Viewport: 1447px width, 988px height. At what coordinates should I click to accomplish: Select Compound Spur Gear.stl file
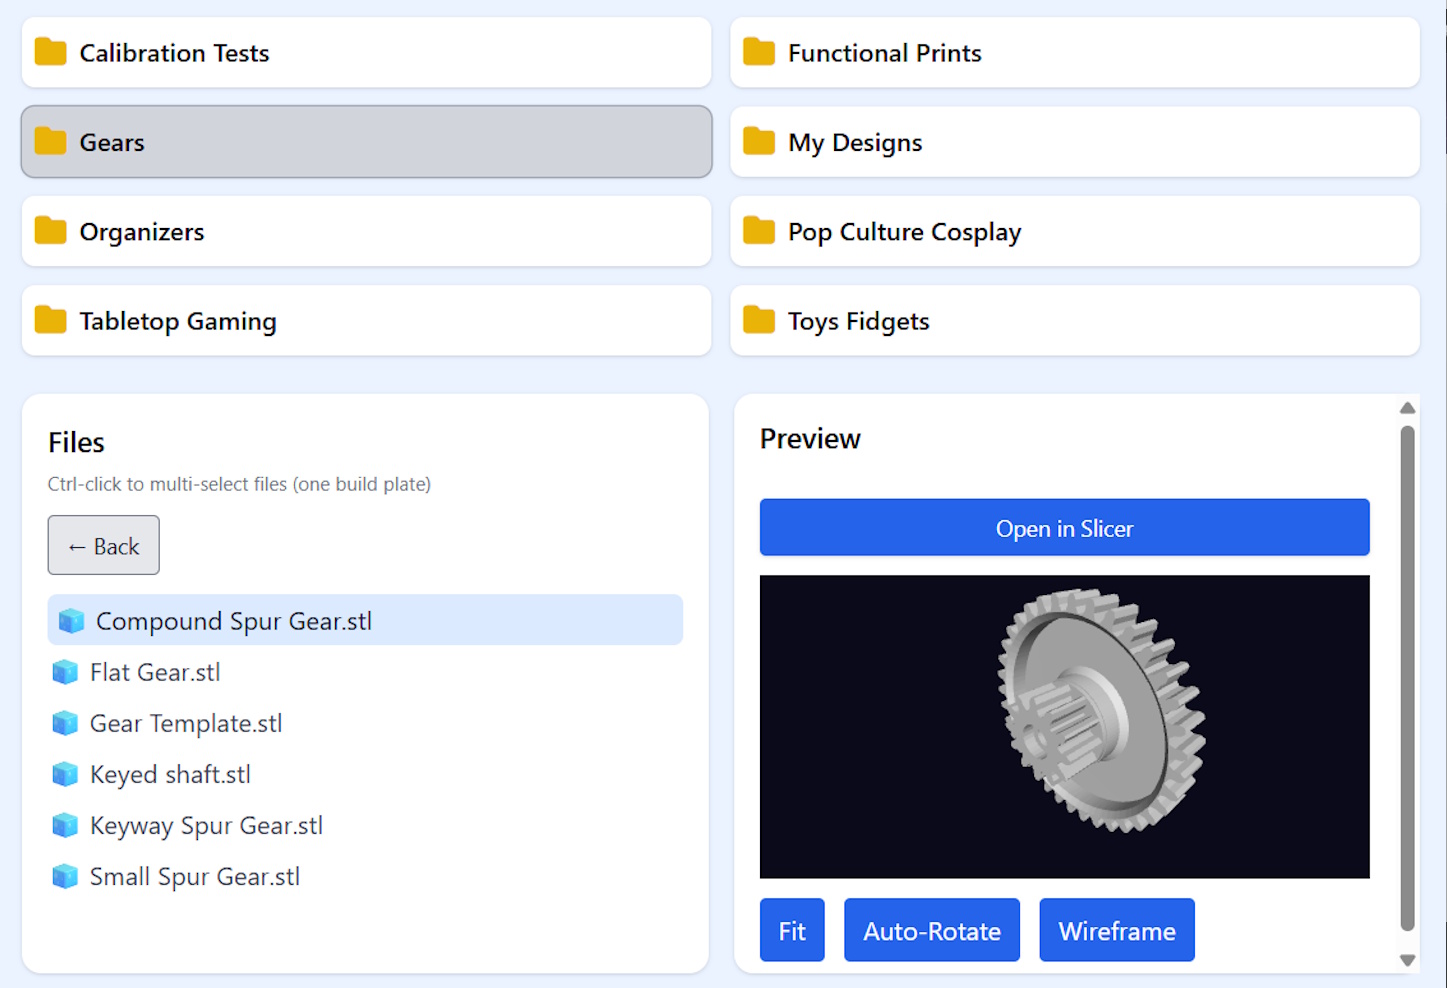click(x=365, y=620)
